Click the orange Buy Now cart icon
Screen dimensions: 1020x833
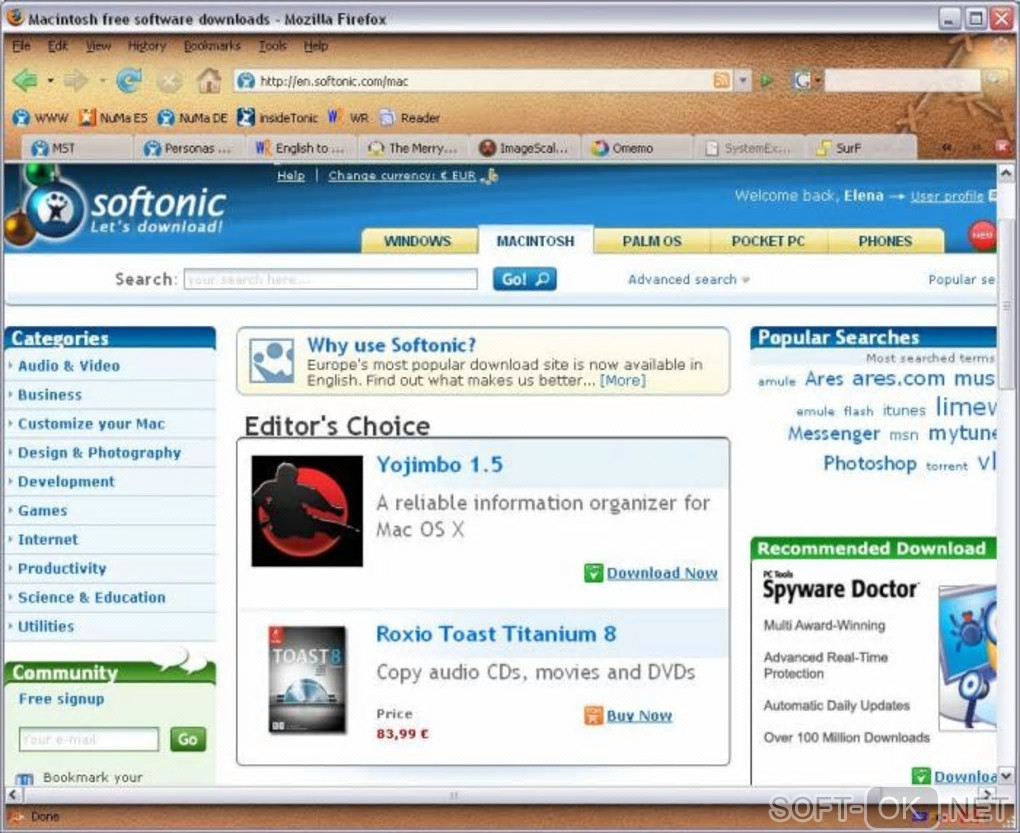[x=593, y=715]
